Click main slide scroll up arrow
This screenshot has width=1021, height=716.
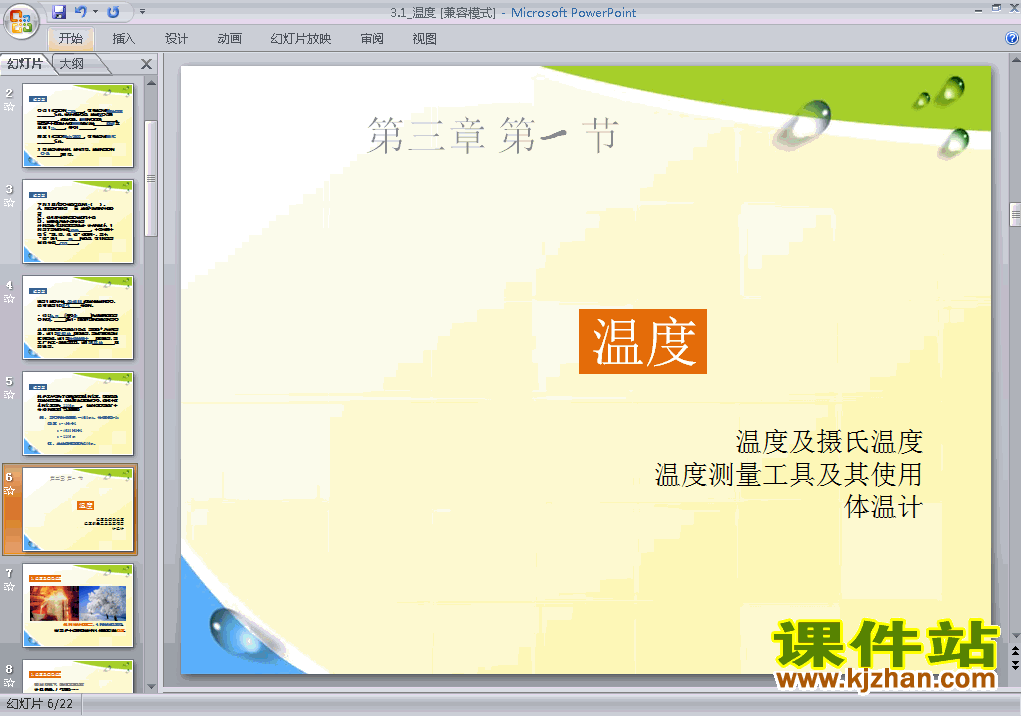pyautogui.click(x=1015, y=60)
